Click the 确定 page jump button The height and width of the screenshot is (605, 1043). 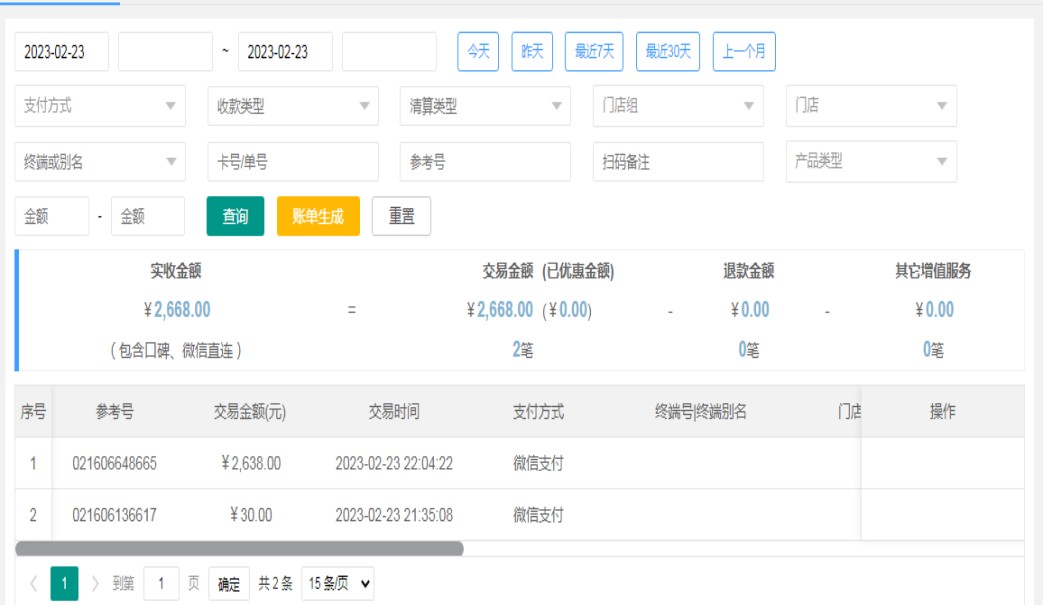(x=229, y=584)
